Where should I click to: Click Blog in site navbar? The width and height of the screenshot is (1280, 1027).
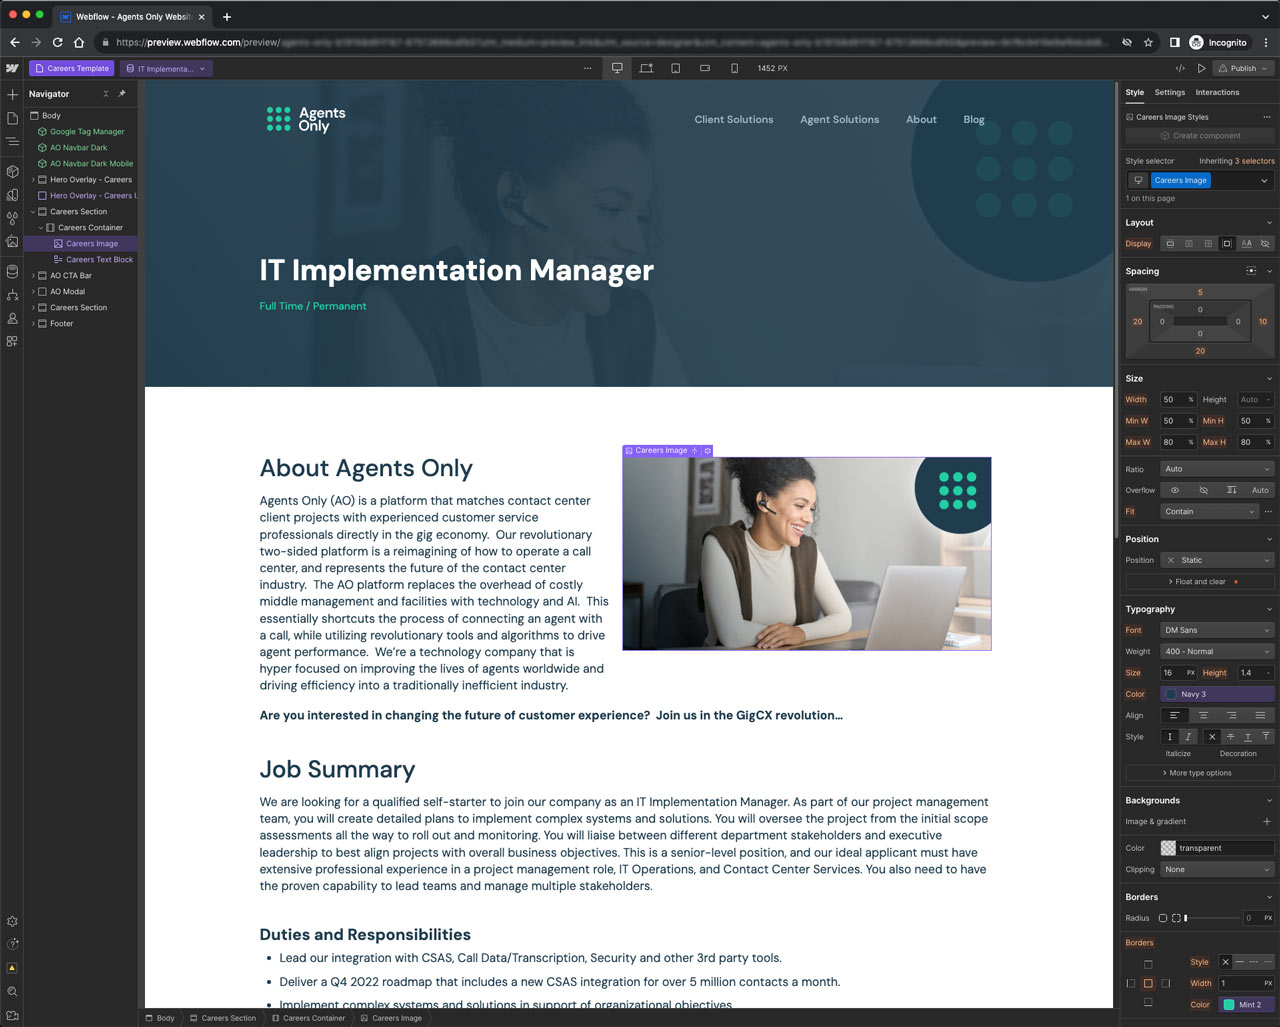974,119
